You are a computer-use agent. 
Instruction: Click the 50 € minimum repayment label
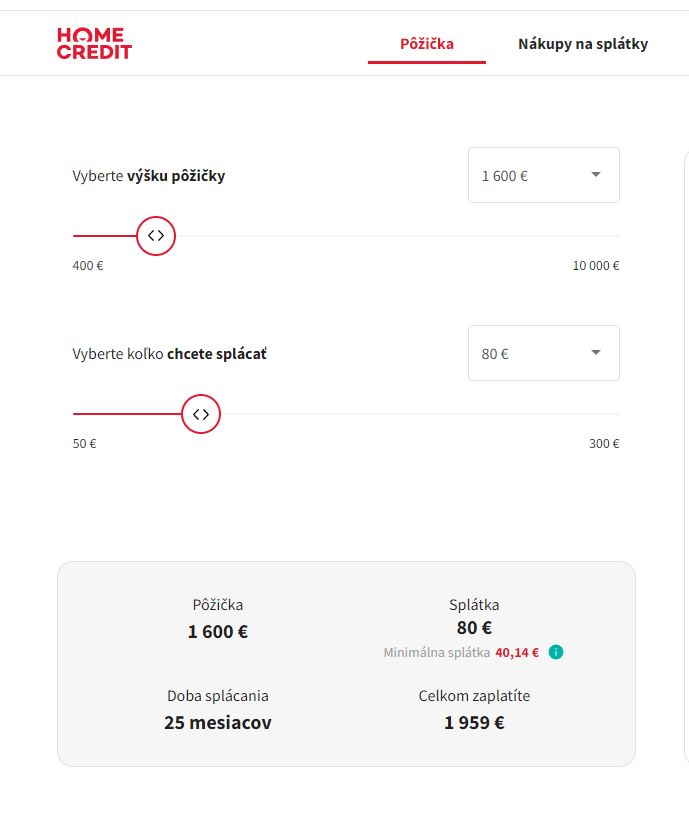(x=85, y=444)
